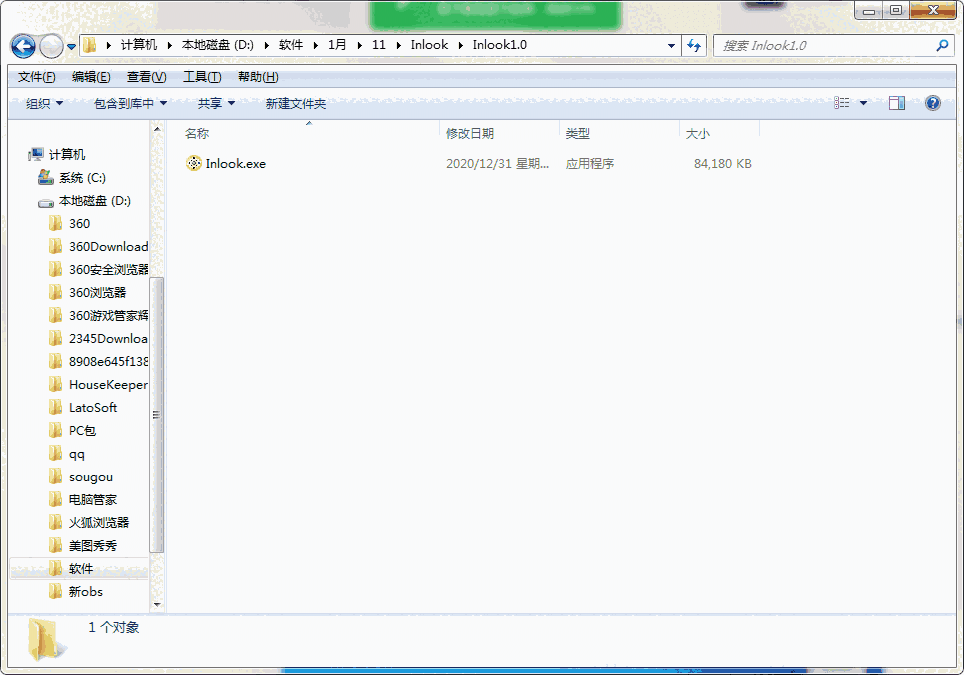Select the 系统 (C:) drive icon

(x=46, y=178)
